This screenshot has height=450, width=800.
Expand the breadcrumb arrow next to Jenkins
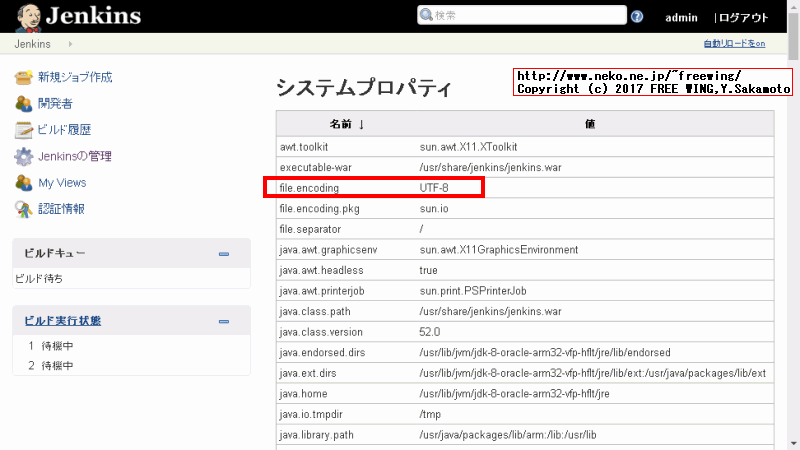pyautogui.click(x=70, y=44)
